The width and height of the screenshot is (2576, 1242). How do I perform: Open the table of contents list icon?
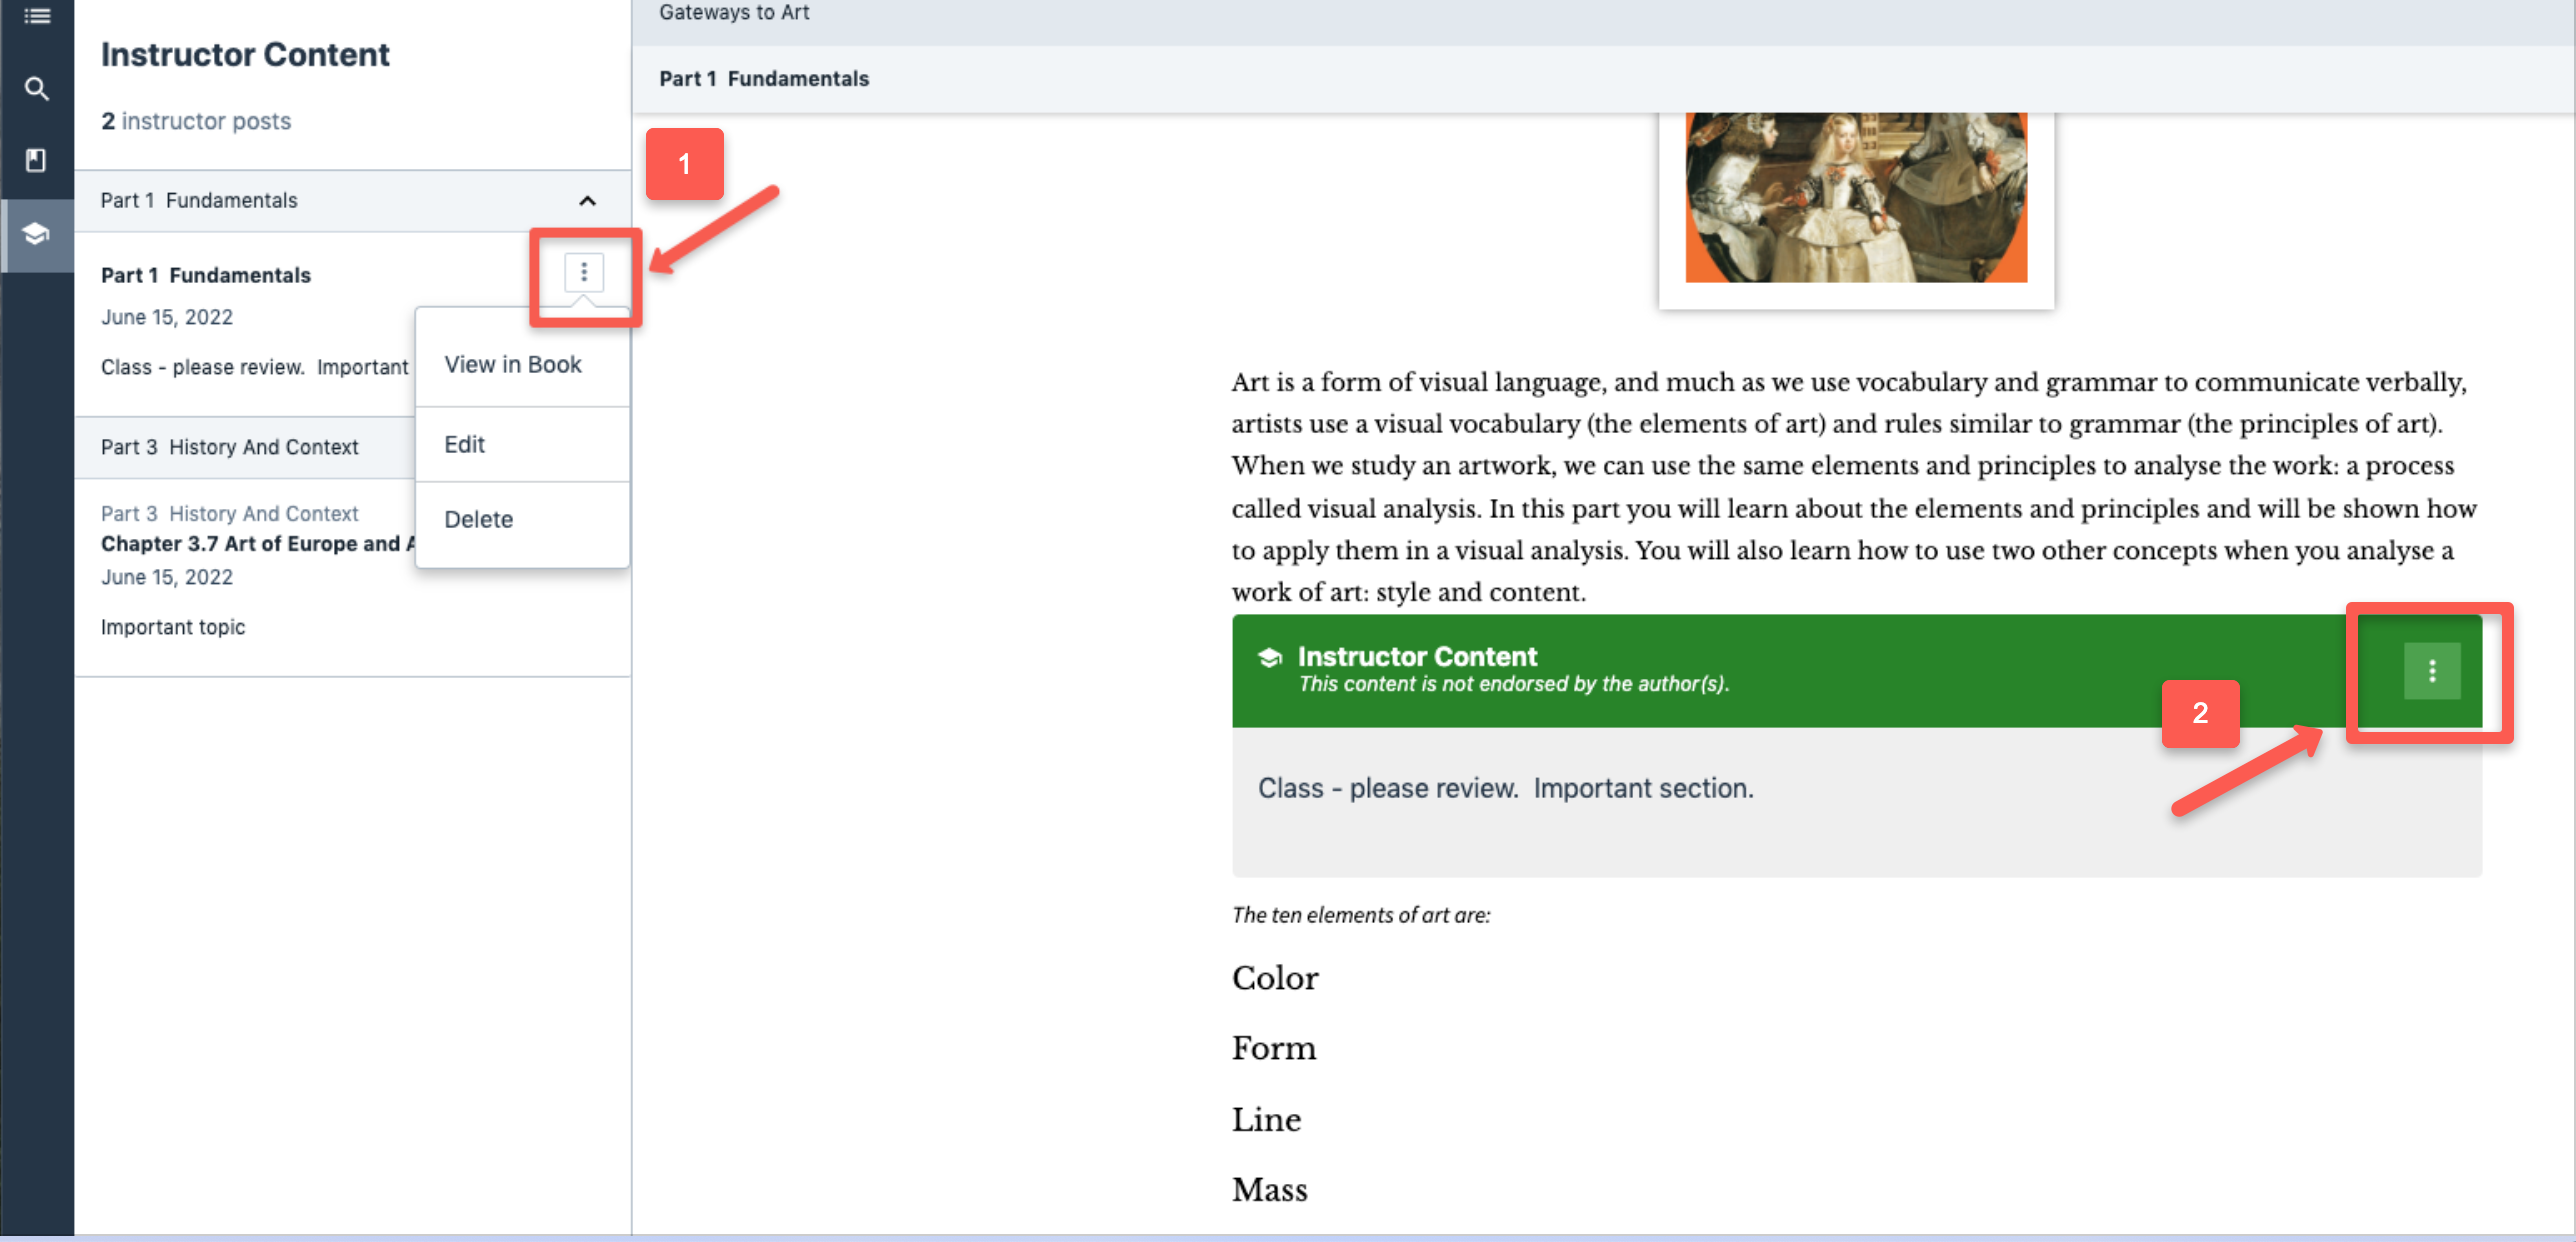[x=37, y=15]
